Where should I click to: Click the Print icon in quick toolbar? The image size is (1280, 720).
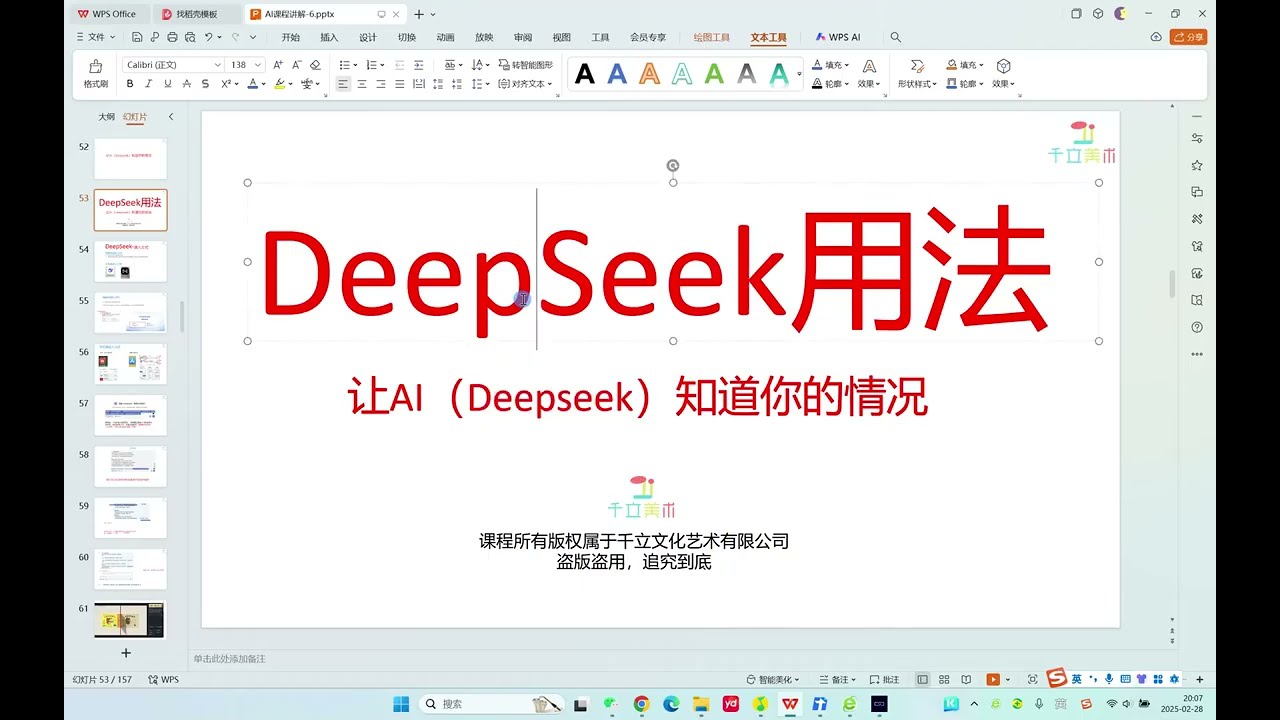(173, 37)
